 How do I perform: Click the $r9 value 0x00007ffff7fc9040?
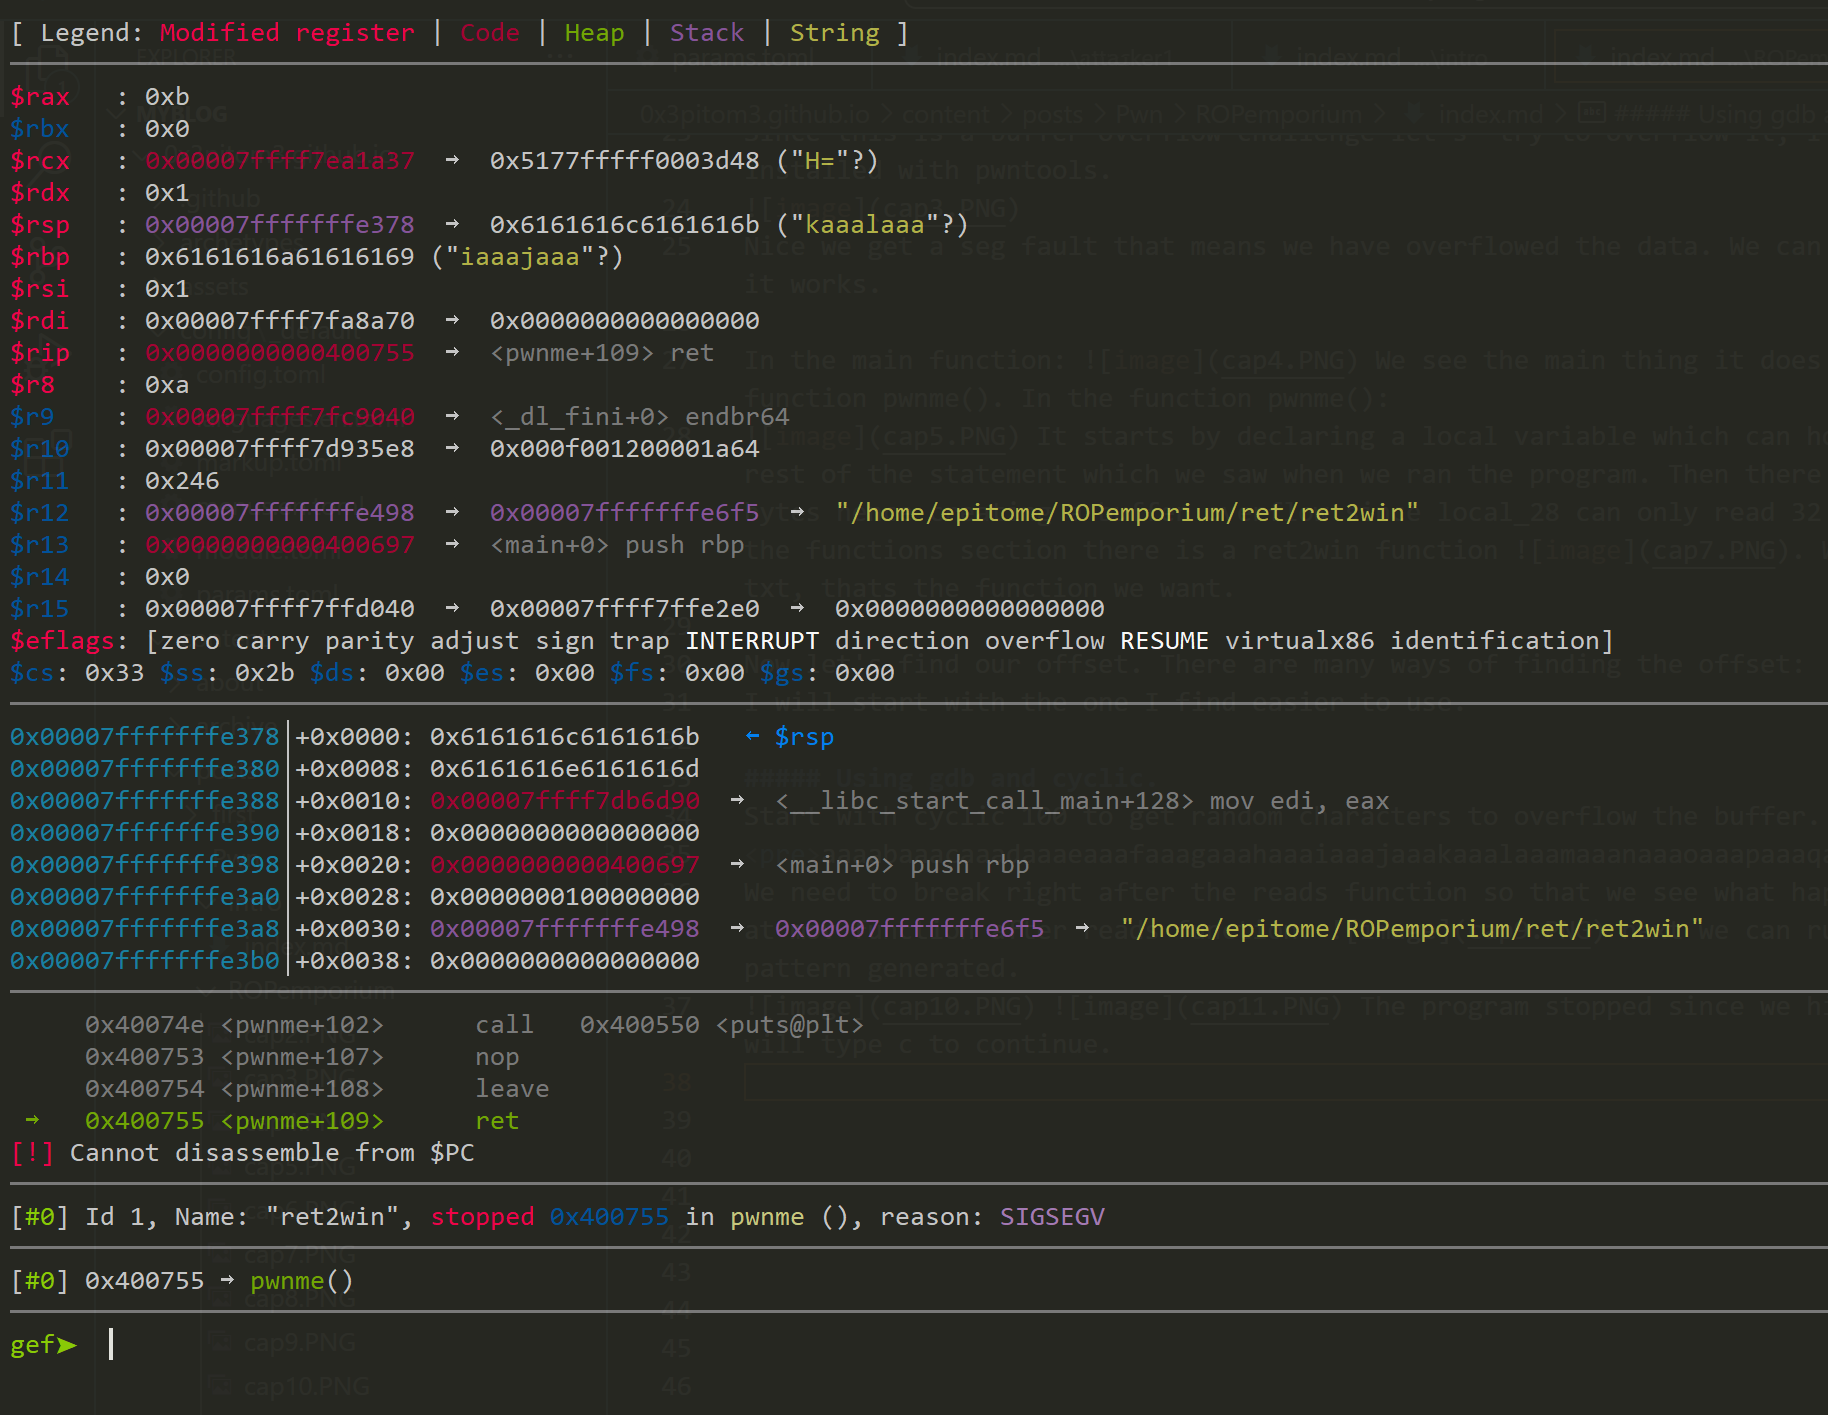(280, 417)
